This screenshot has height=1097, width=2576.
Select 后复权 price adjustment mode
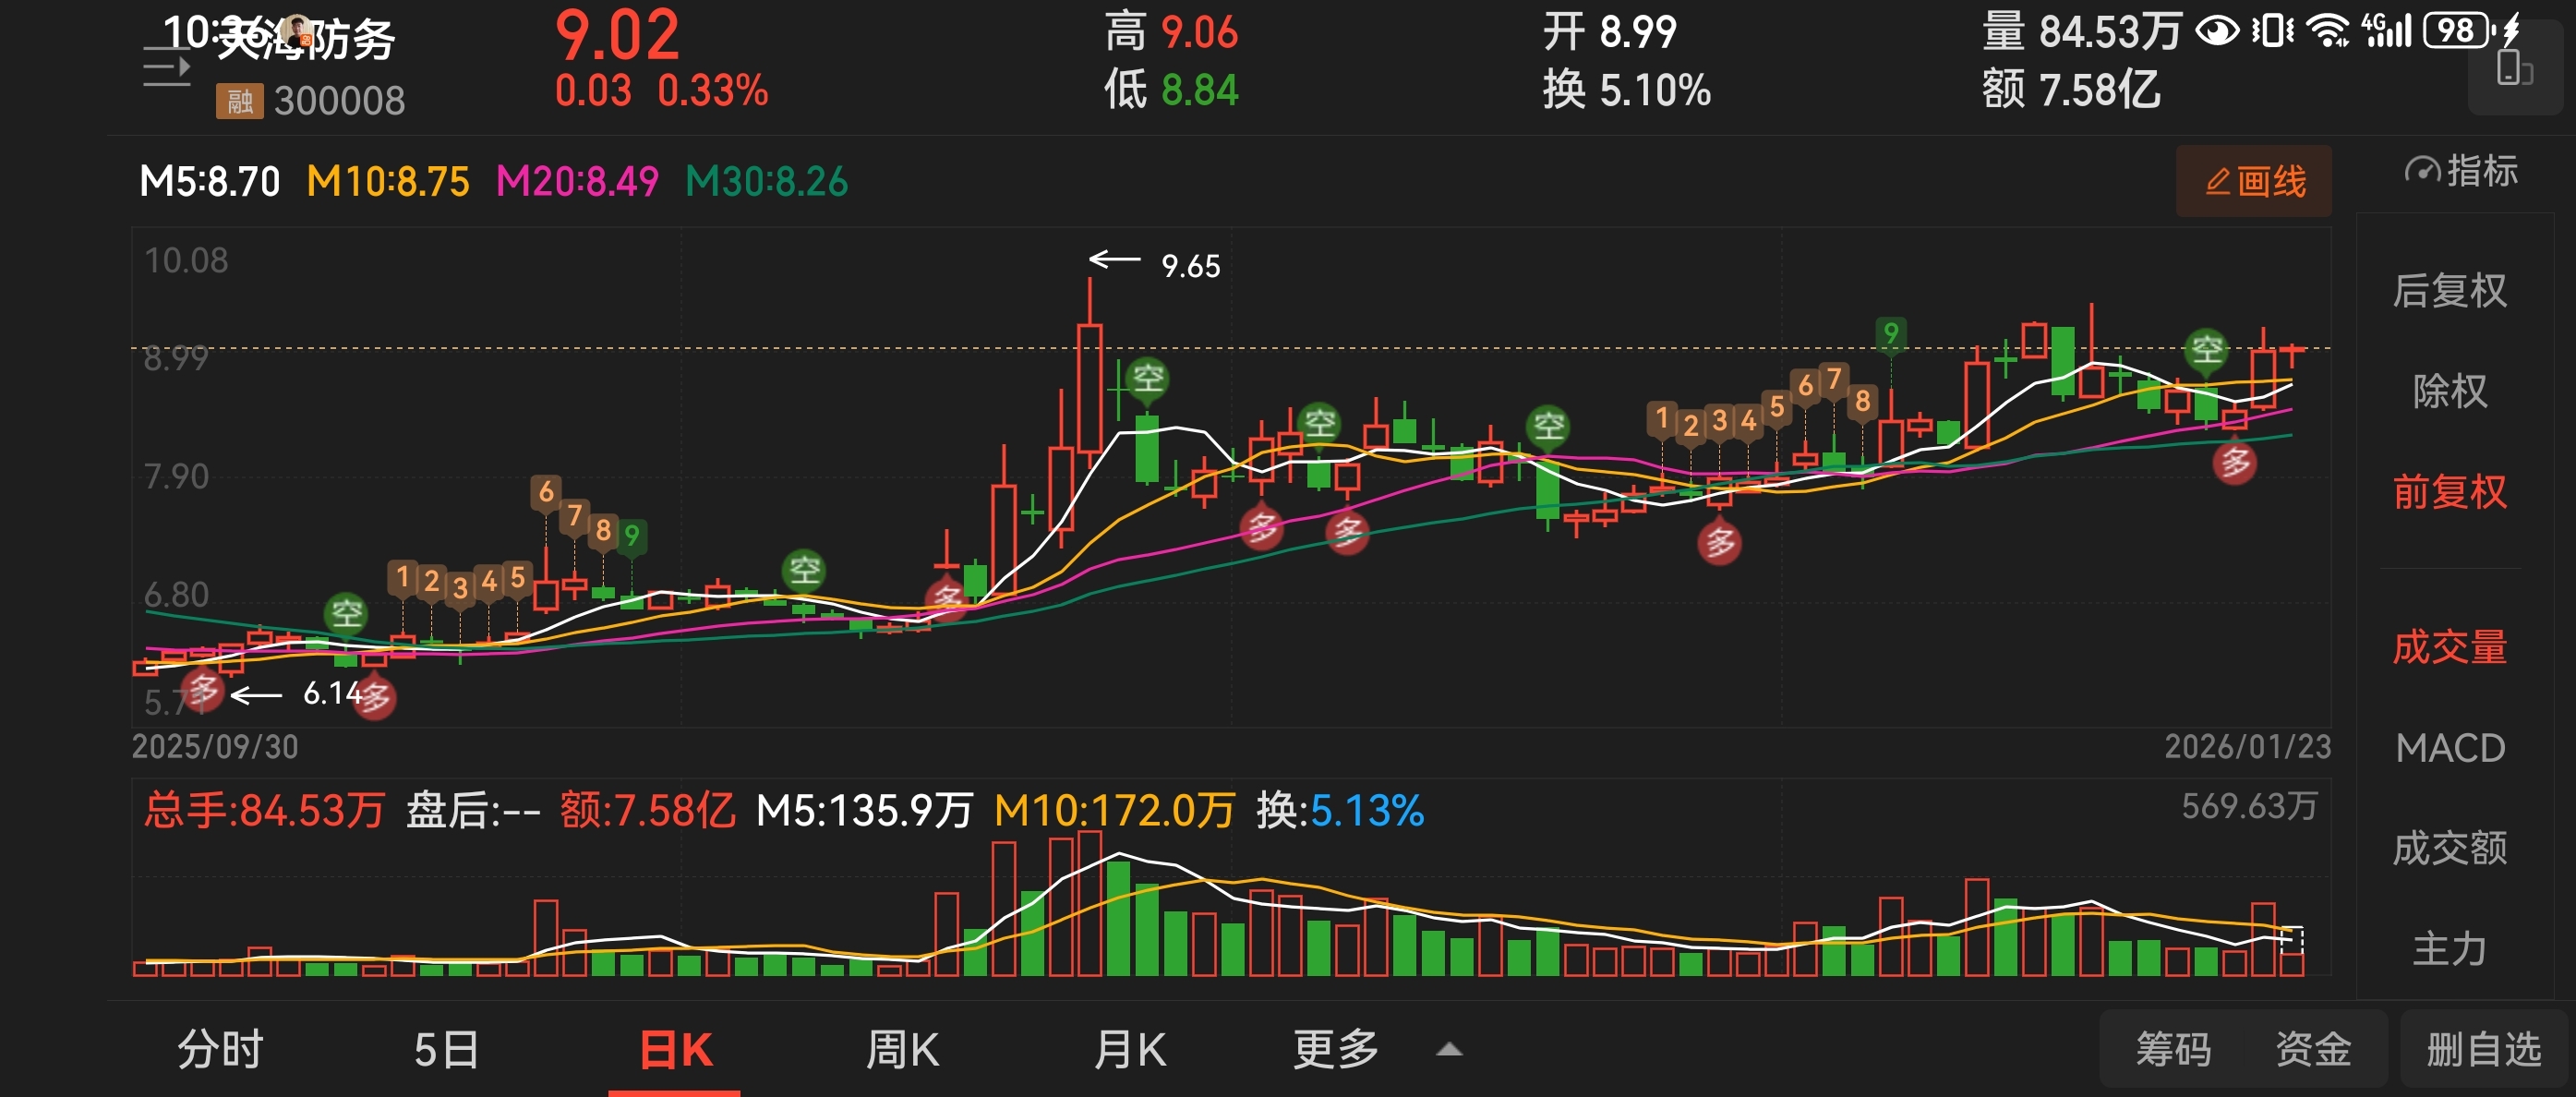coord(2449,291)
